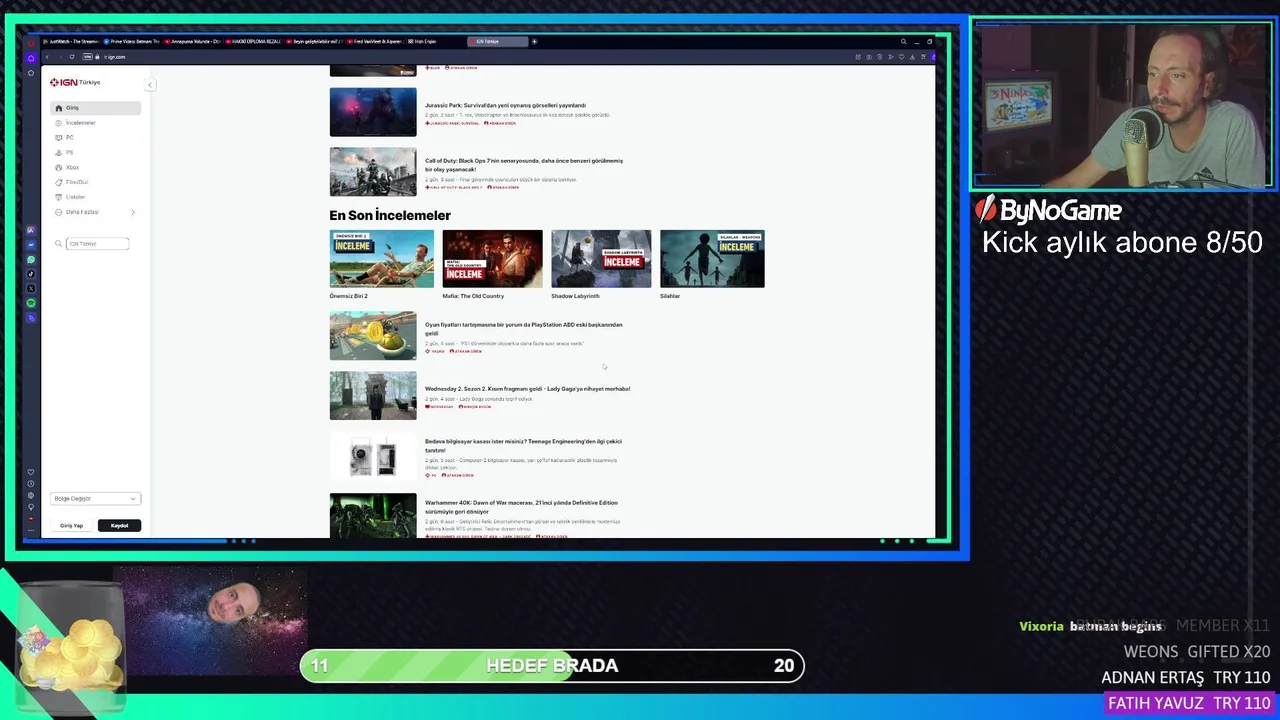Click the purple player icon below Spotify

31,317
